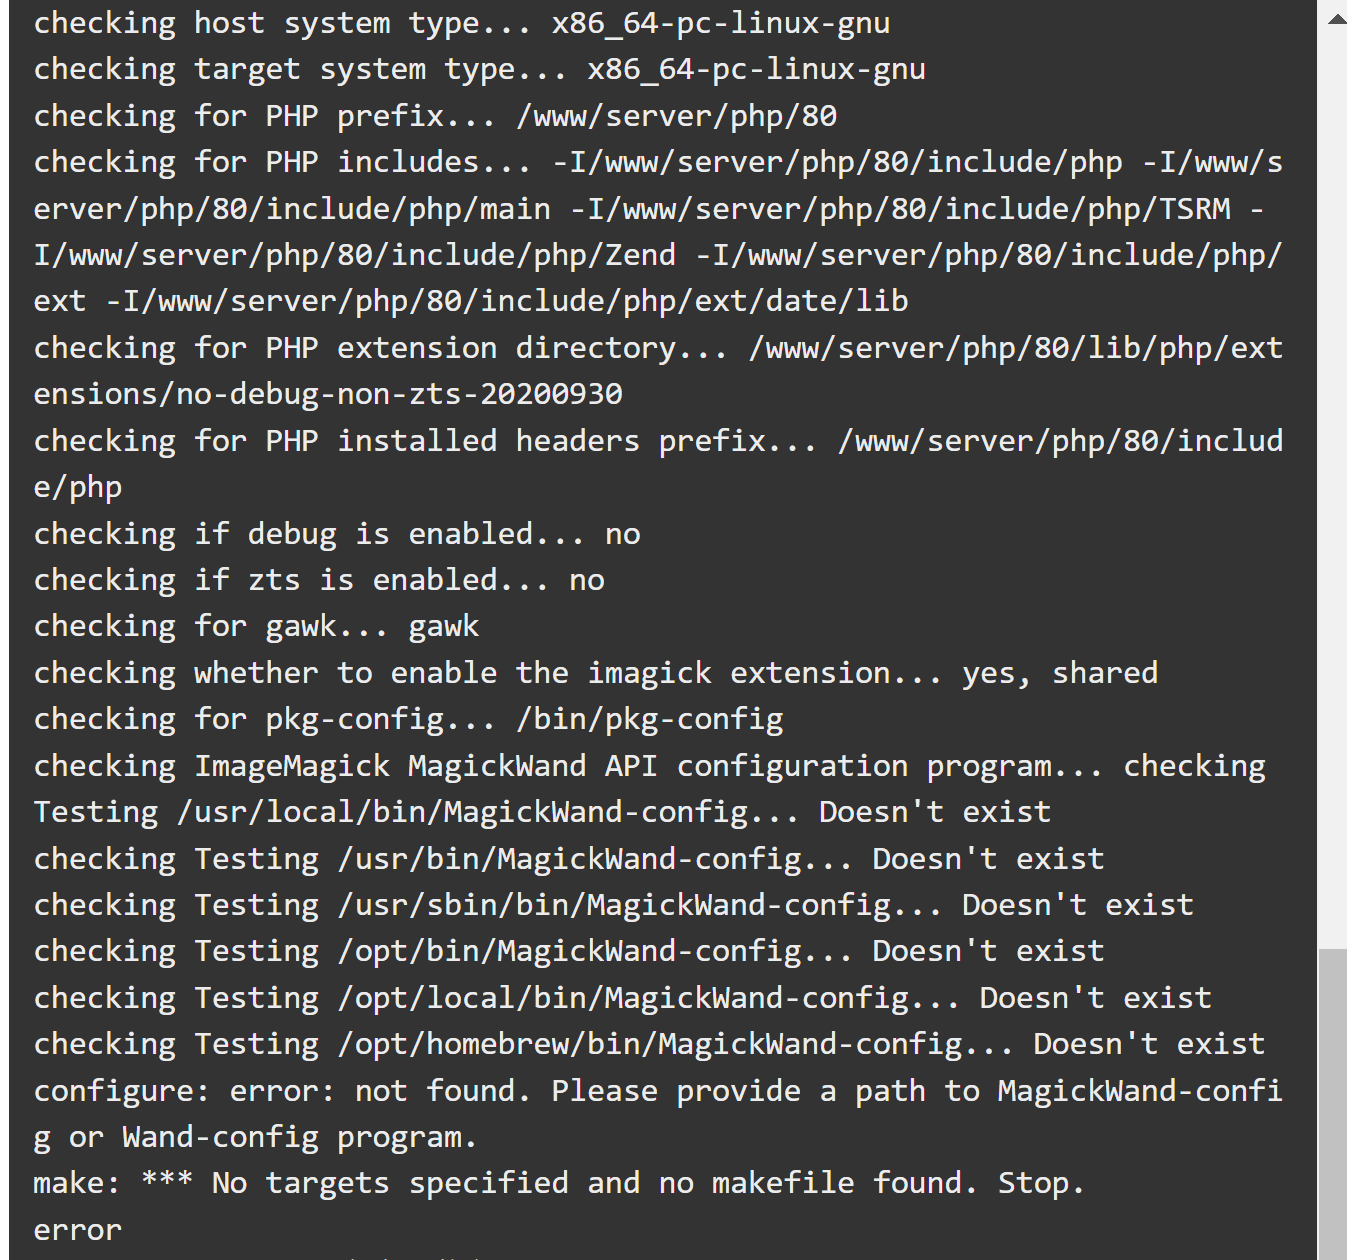1347x1260 pixels.
Task: Click the empty scrollbar track above thumb
Action: [x=1332, y=490]
